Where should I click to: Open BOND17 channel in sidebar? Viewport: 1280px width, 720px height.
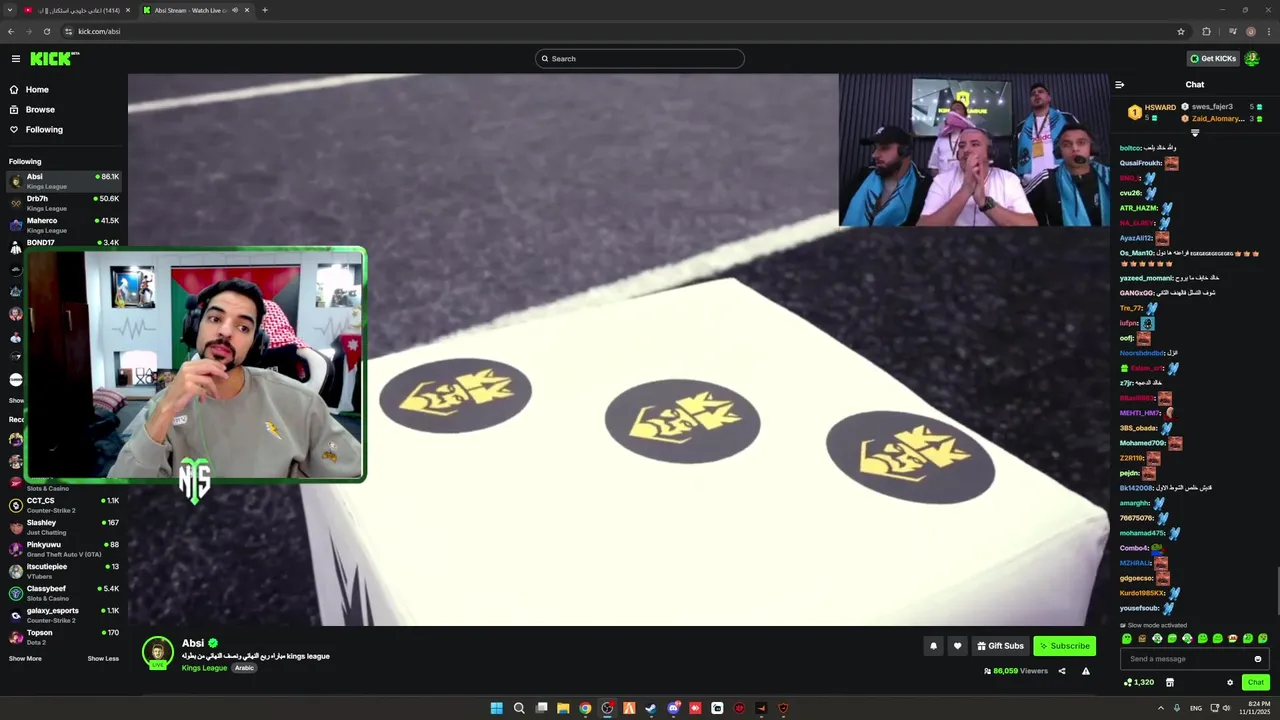64,243
